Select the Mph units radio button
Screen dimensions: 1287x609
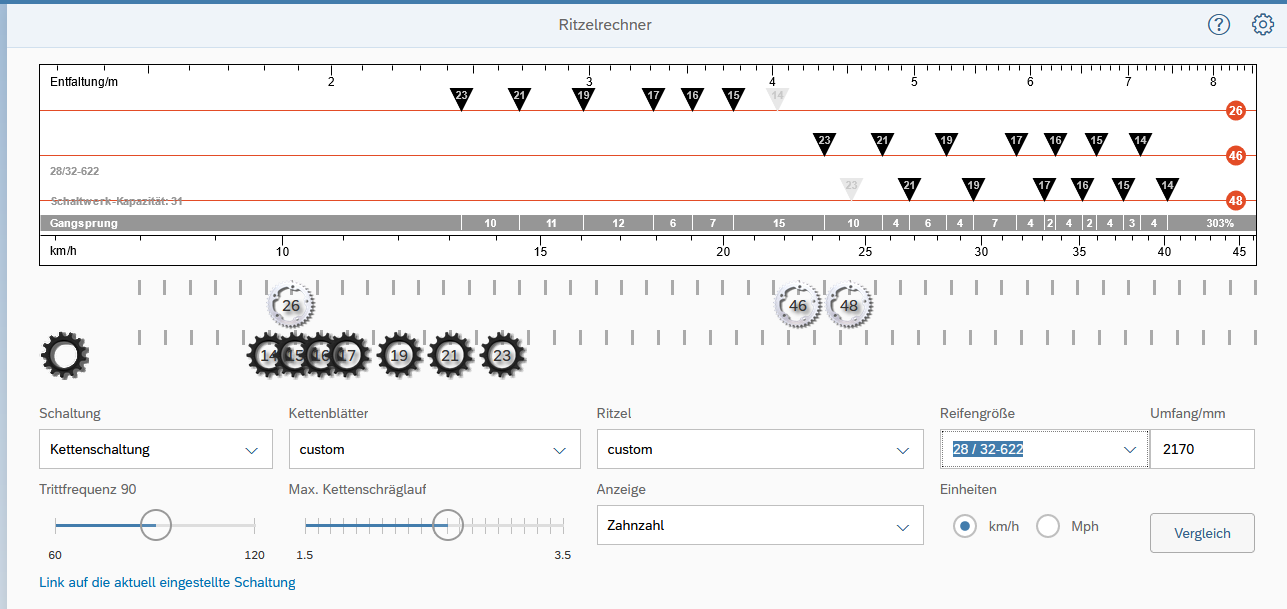pyautogui.click(x=1047, y=526)
